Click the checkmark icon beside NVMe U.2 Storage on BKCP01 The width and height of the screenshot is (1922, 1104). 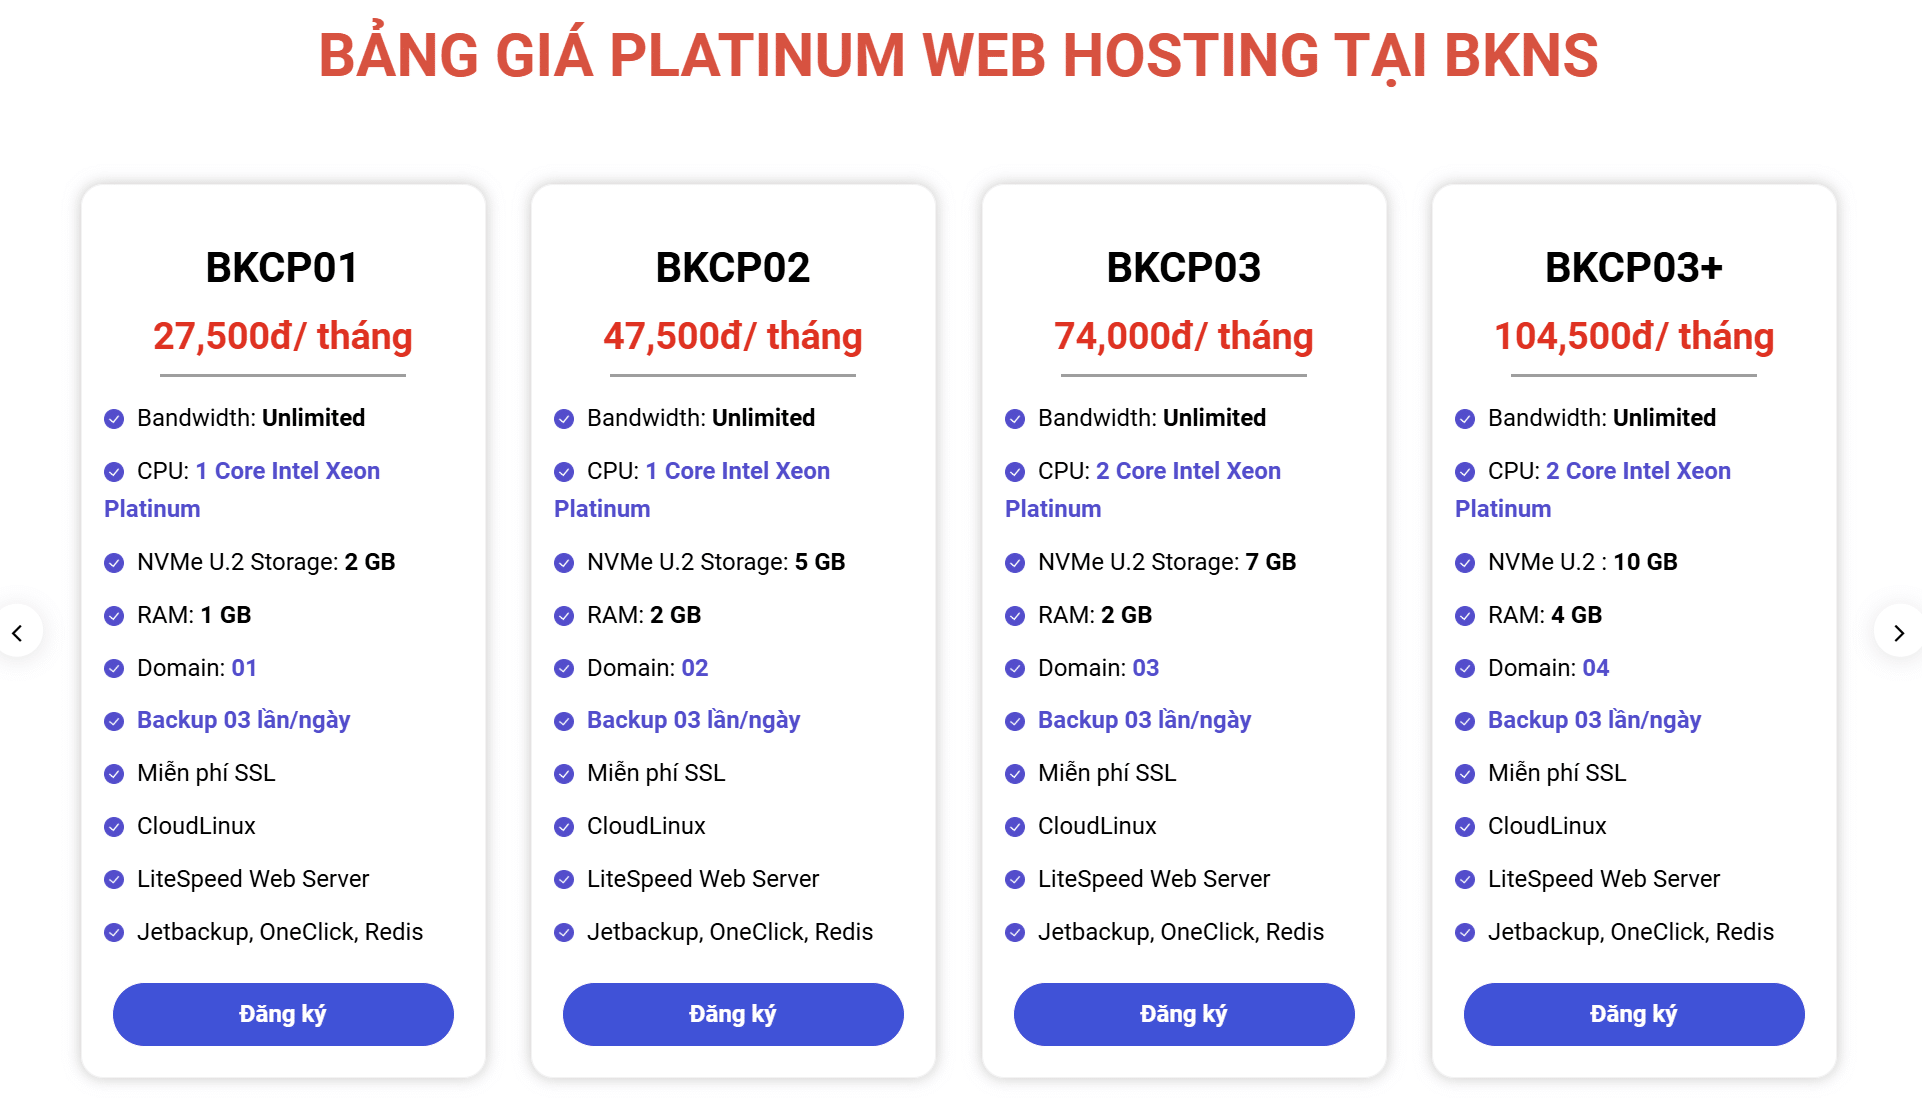[x=113, y=563]
